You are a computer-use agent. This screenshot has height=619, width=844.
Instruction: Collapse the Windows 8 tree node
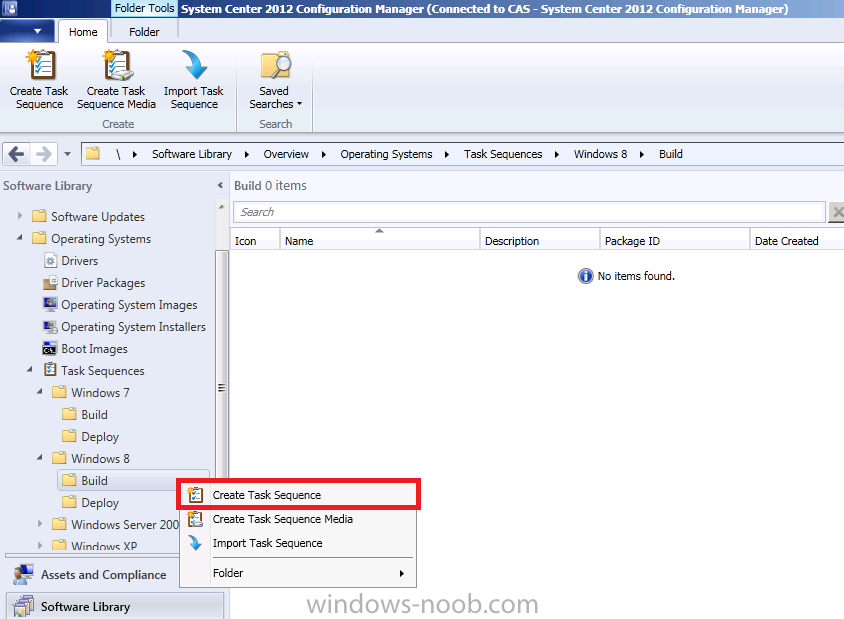tap(40, 458)
